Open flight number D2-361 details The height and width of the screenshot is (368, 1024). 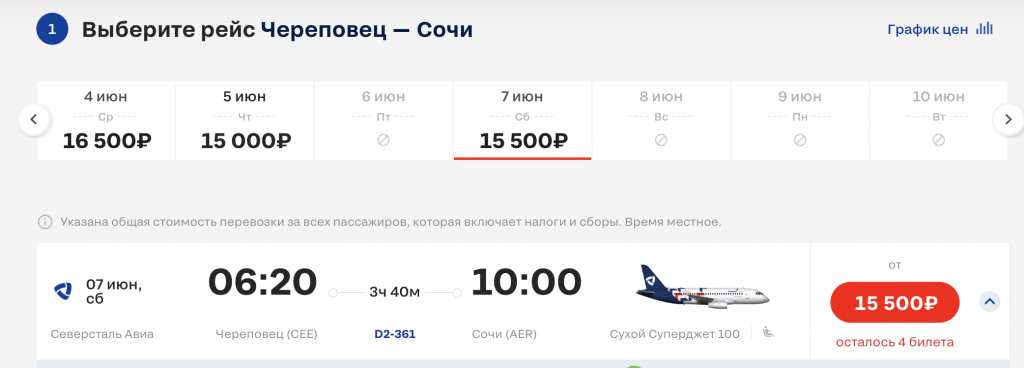(x=394, y=334)
